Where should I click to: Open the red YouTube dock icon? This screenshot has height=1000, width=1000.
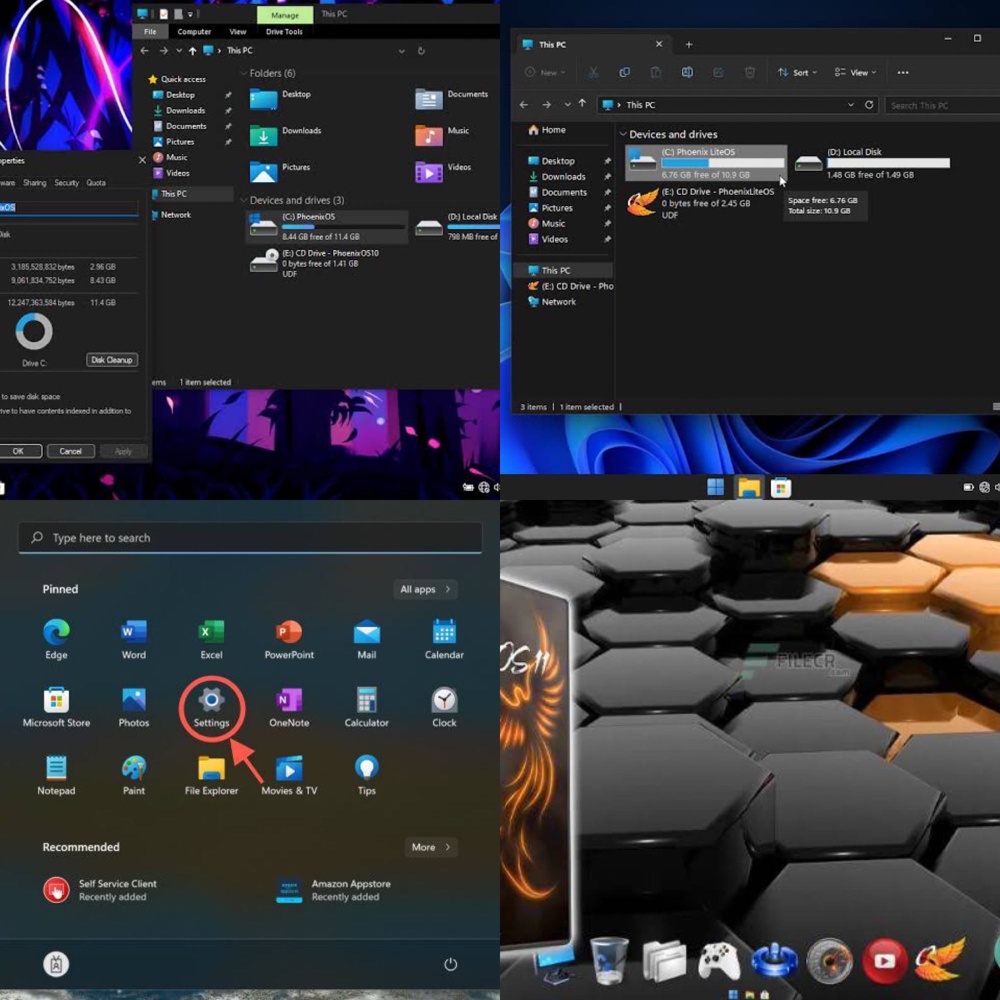(x=884, y=962)
